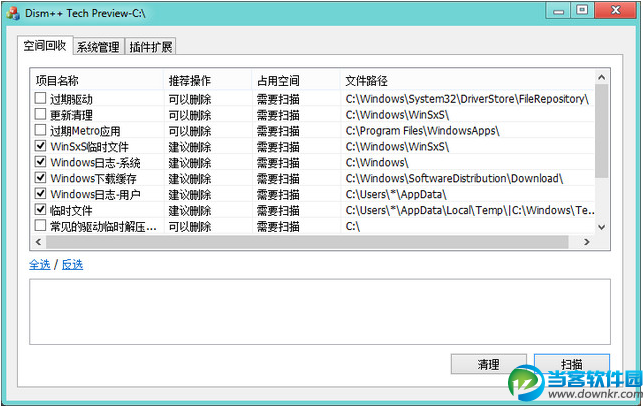Image resolution: width=644 pixels, height=408 pixels.
Task: Tick the 更新清理 checkbox
Action: click(40, 114)
